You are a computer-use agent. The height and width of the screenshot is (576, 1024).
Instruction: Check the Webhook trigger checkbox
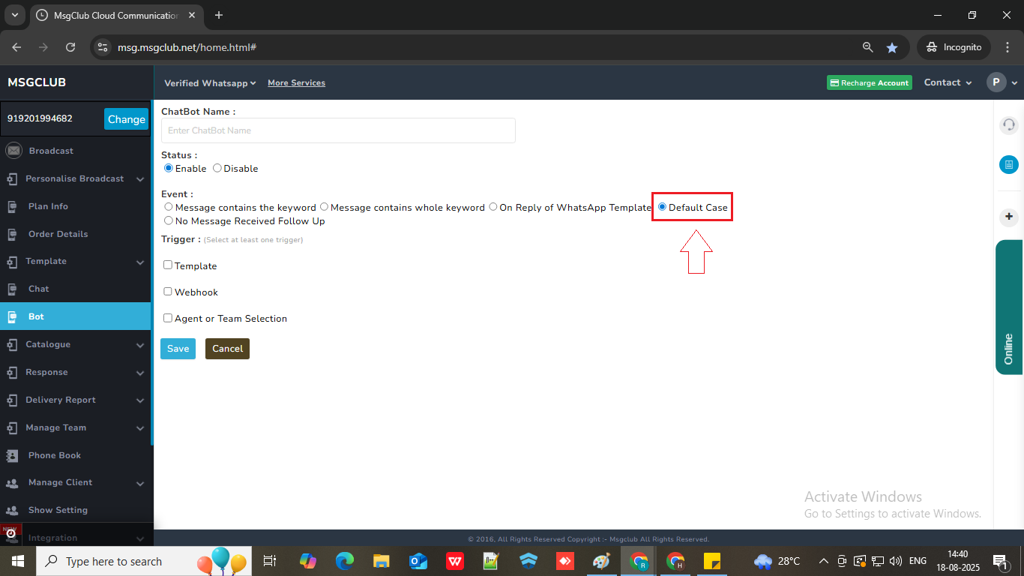pyautogui.click(x=168, y=291)
